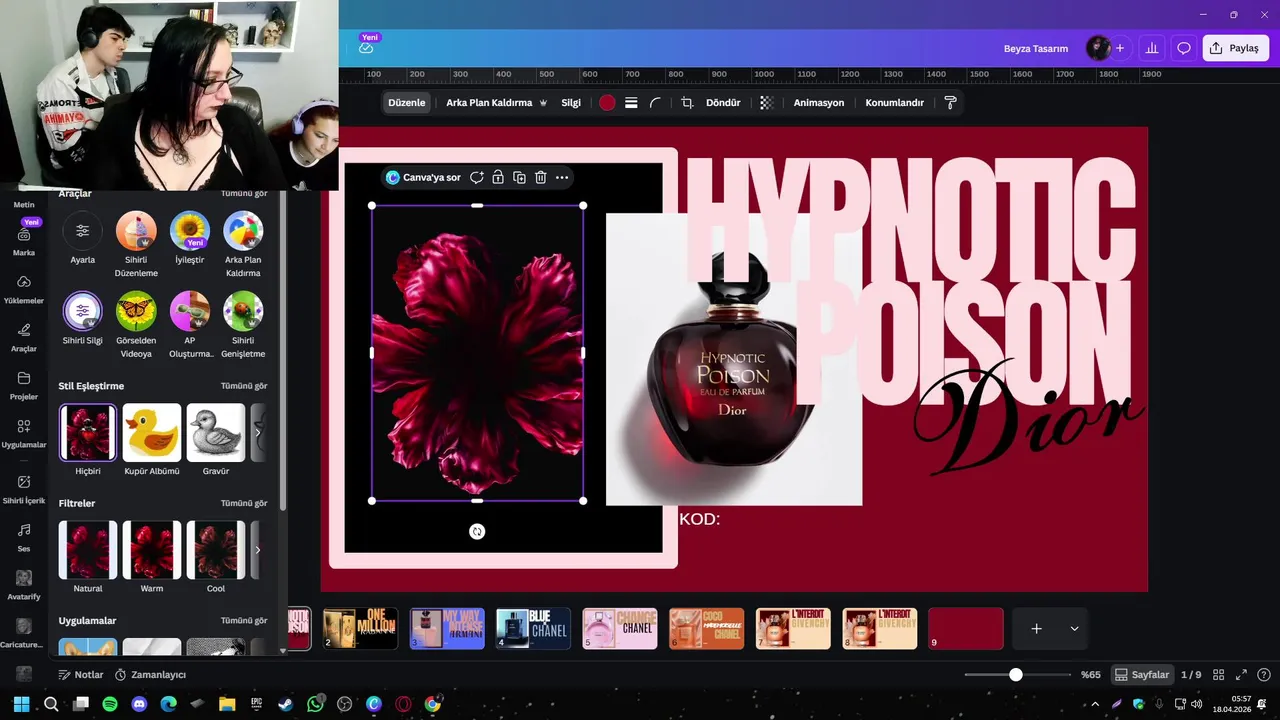Viewport: 1280px width, 720px height.
Task: Toggle Sayfalar pages strip
Action: pyautogui.click(x=1142, y=674)
